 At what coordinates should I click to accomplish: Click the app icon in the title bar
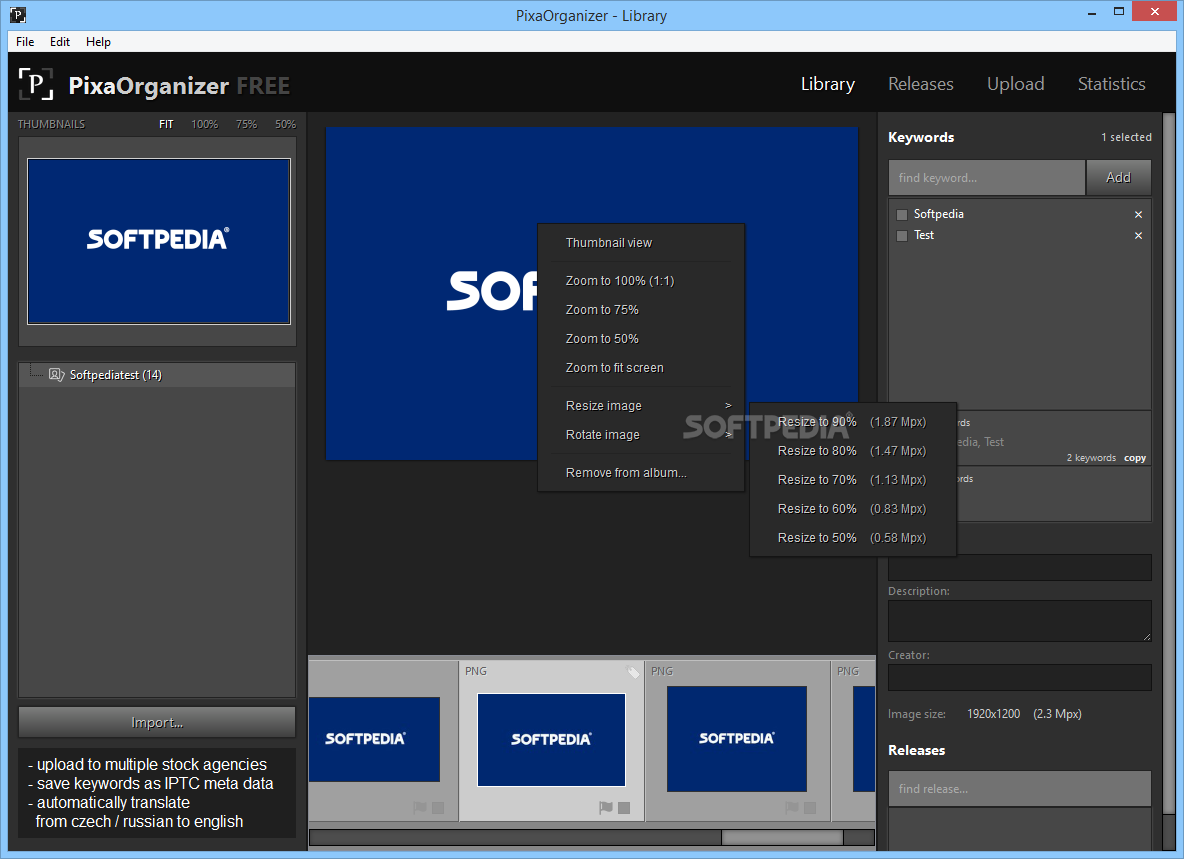[x=17, y=14]
